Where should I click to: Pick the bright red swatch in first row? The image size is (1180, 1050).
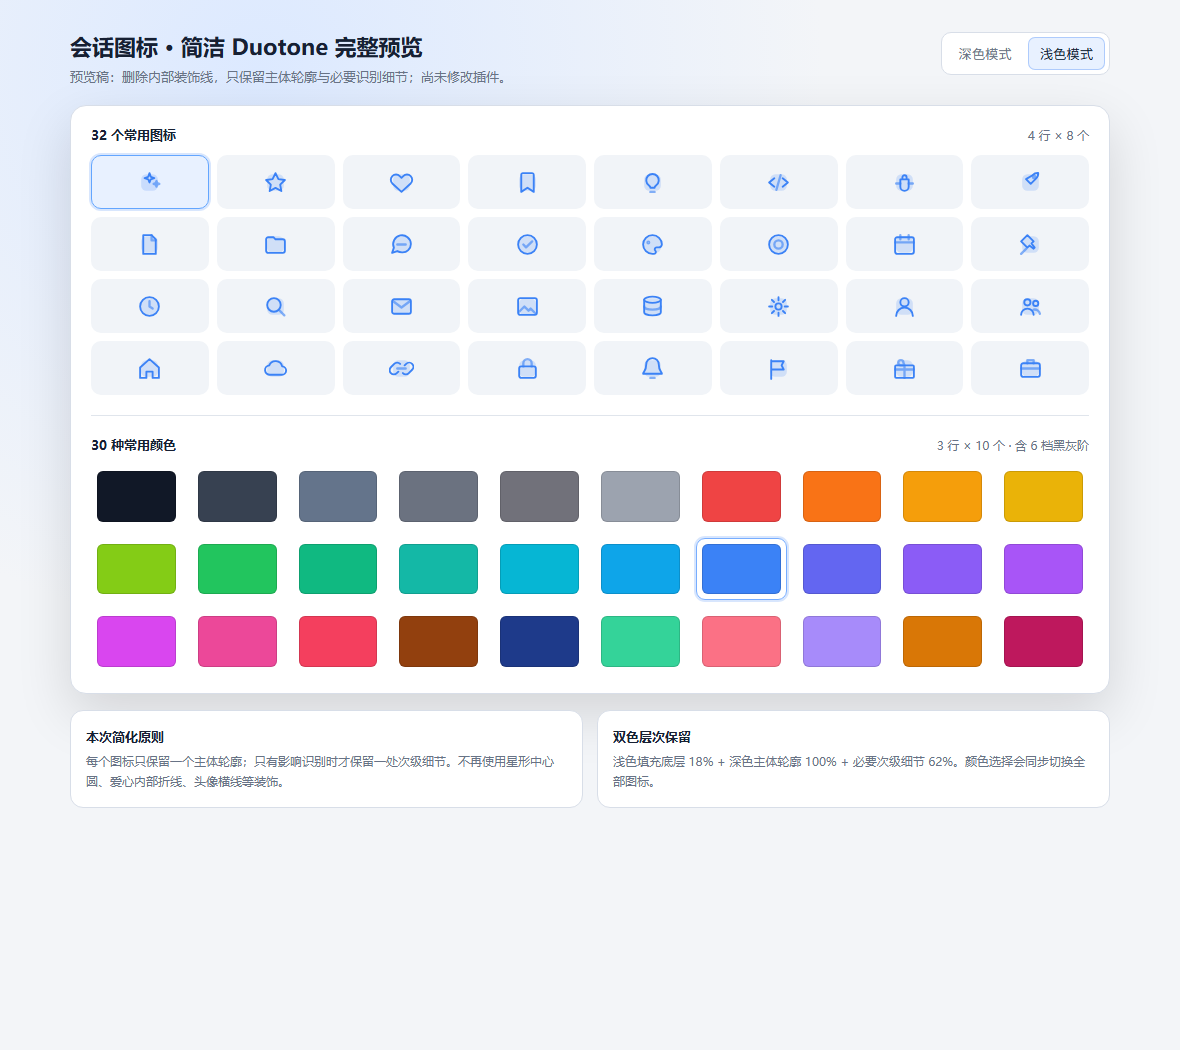click(741, 497)
